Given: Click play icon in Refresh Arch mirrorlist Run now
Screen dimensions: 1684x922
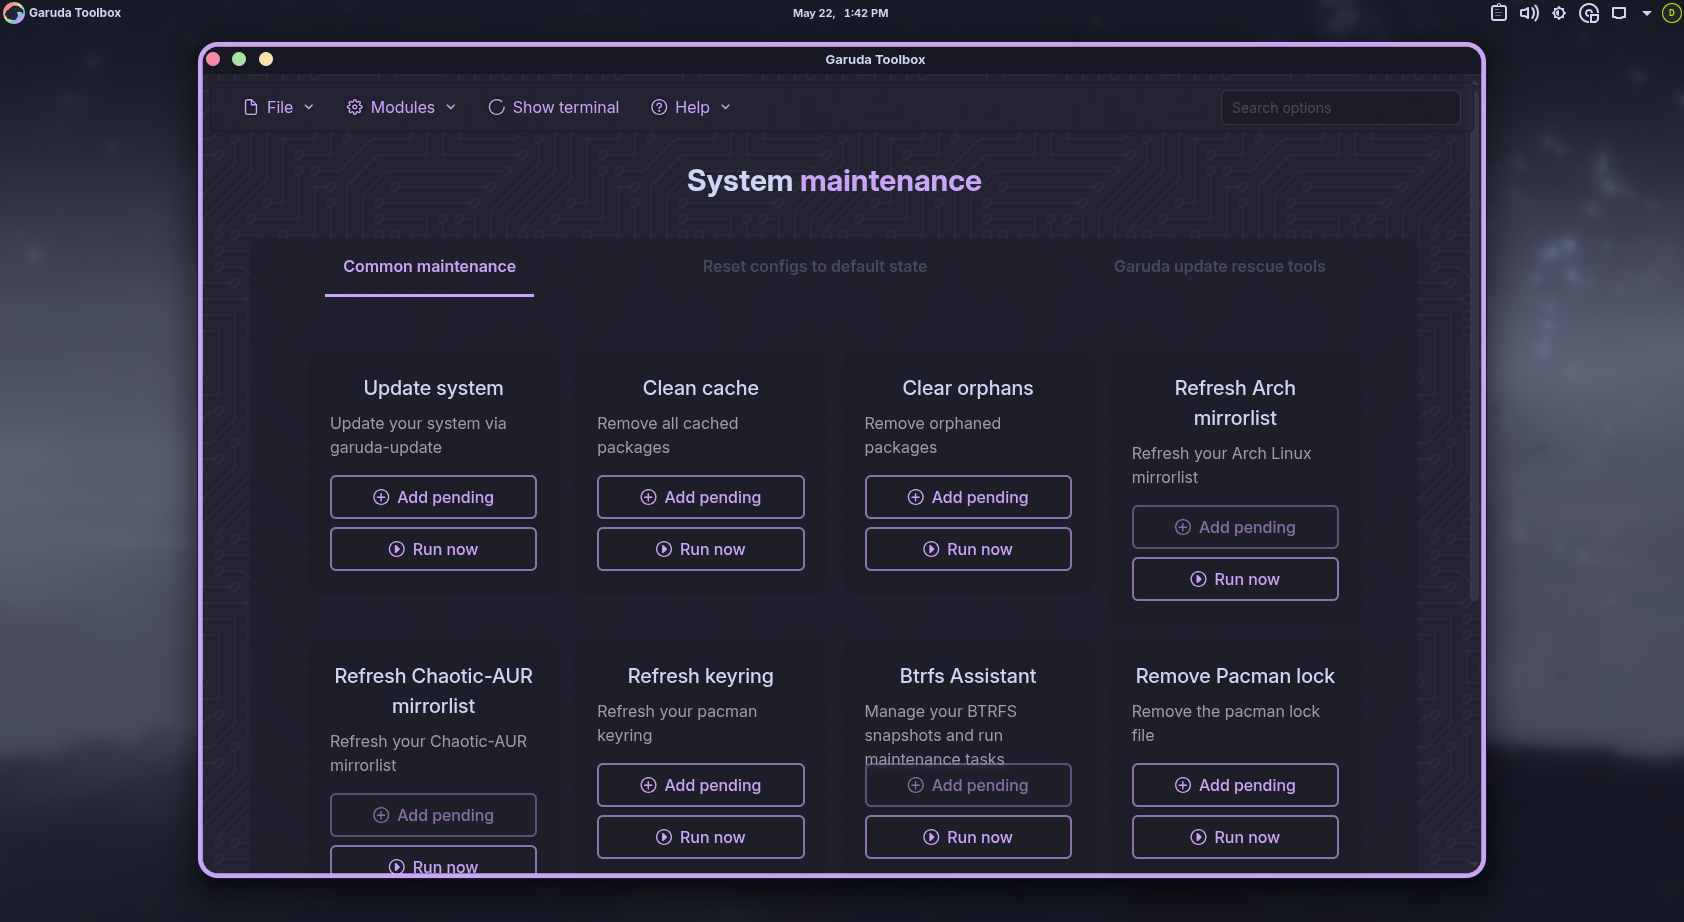Looking at the screenshot, I should [x=1198, y=579].
